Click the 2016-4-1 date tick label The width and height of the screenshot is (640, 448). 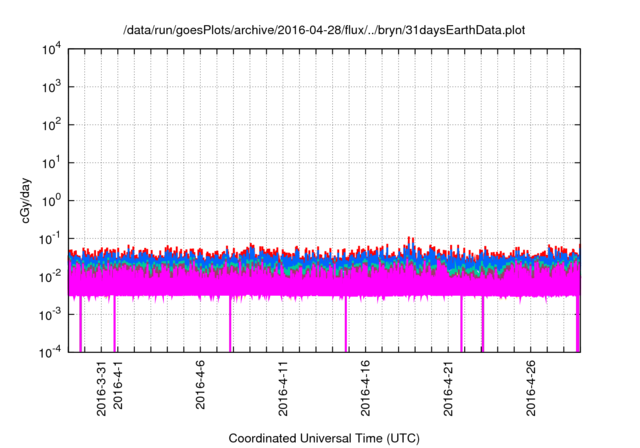coord(118,385)
